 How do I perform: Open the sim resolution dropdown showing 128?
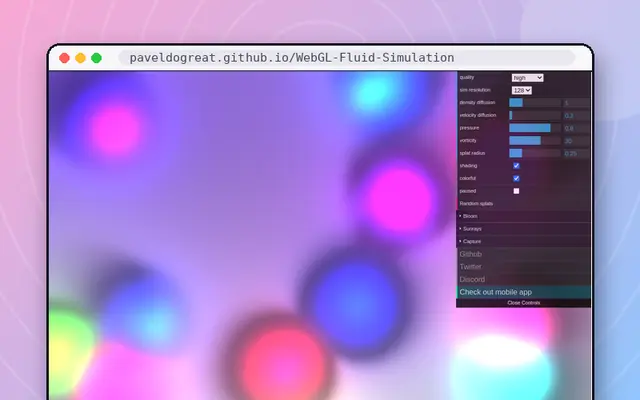522,90
